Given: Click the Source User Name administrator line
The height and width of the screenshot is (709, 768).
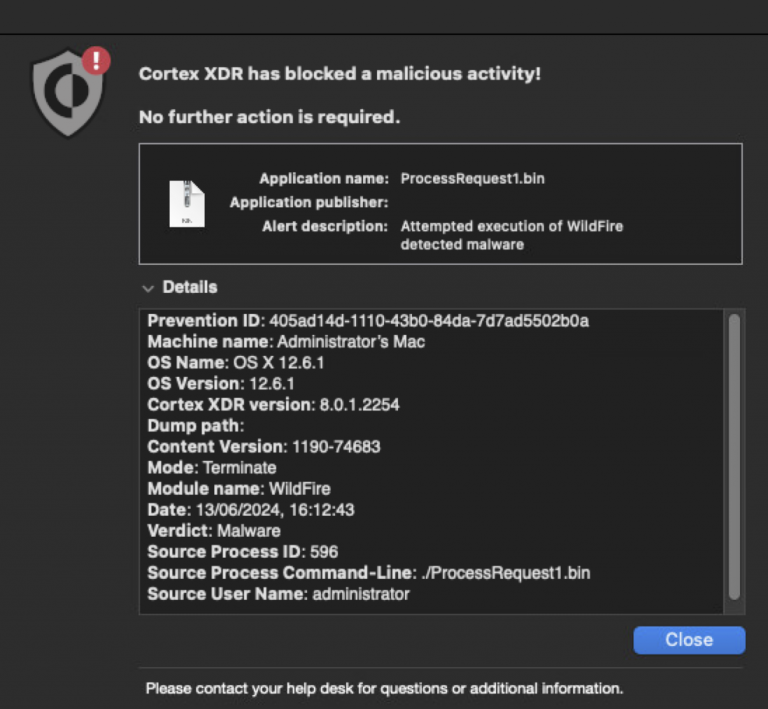Looking at the screenshot, I should (278, 594).
